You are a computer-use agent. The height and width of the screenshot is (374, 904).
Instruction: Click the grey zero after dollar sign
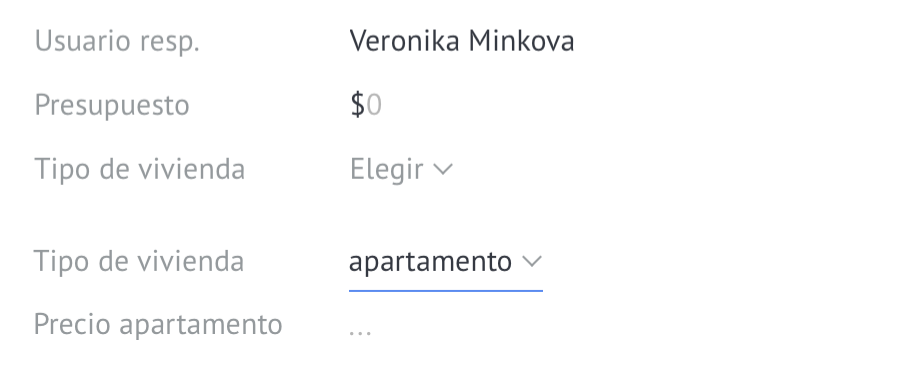click(x=374, y=105)
